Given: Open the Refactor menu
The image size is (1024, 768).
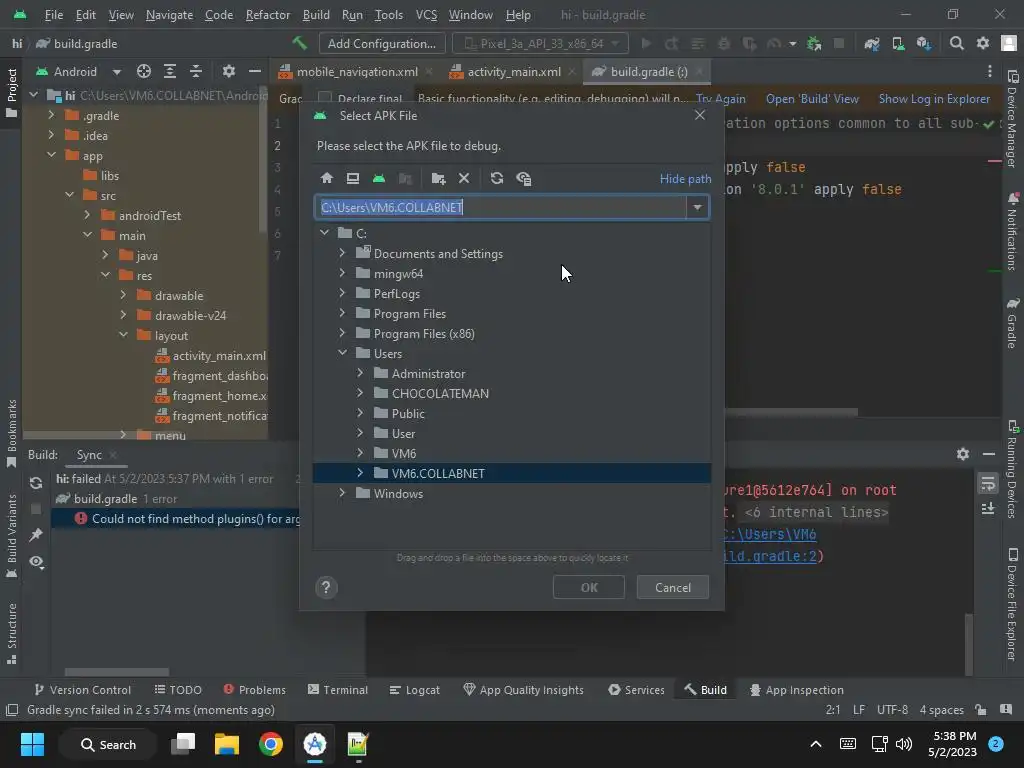Looking at the screenshot, I should (x=268, y=14).
